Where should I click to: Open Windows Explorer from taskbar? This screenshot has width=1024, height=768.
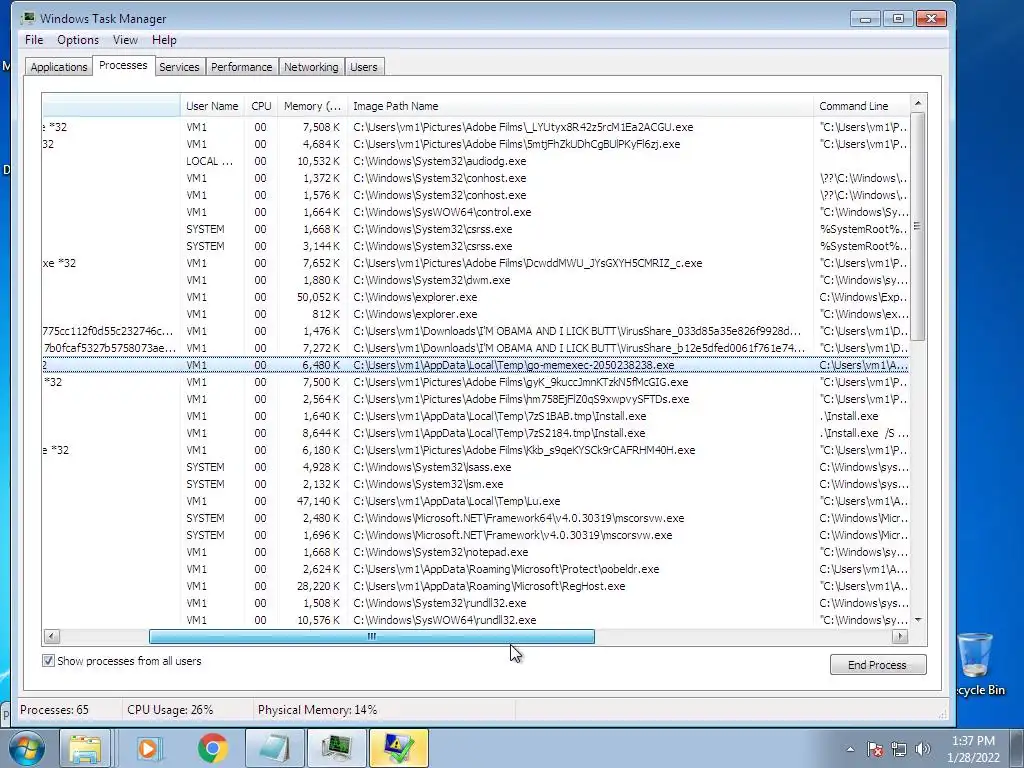coord(85,748)
